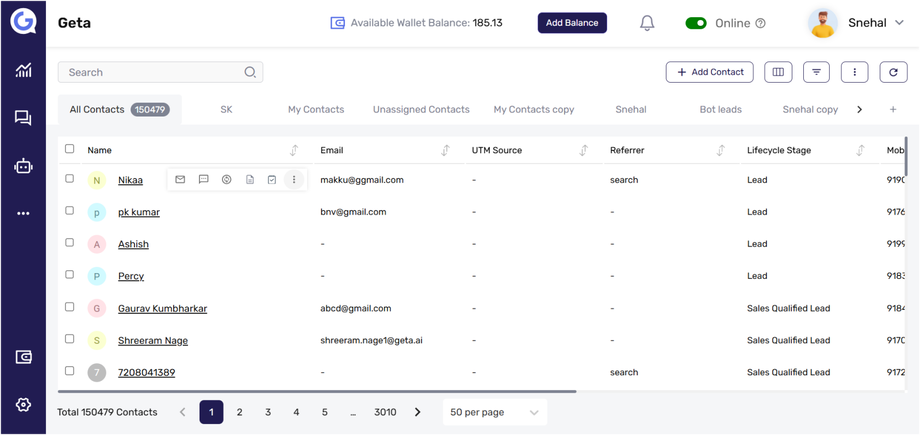Click the notification bell icon

[647, 23]
